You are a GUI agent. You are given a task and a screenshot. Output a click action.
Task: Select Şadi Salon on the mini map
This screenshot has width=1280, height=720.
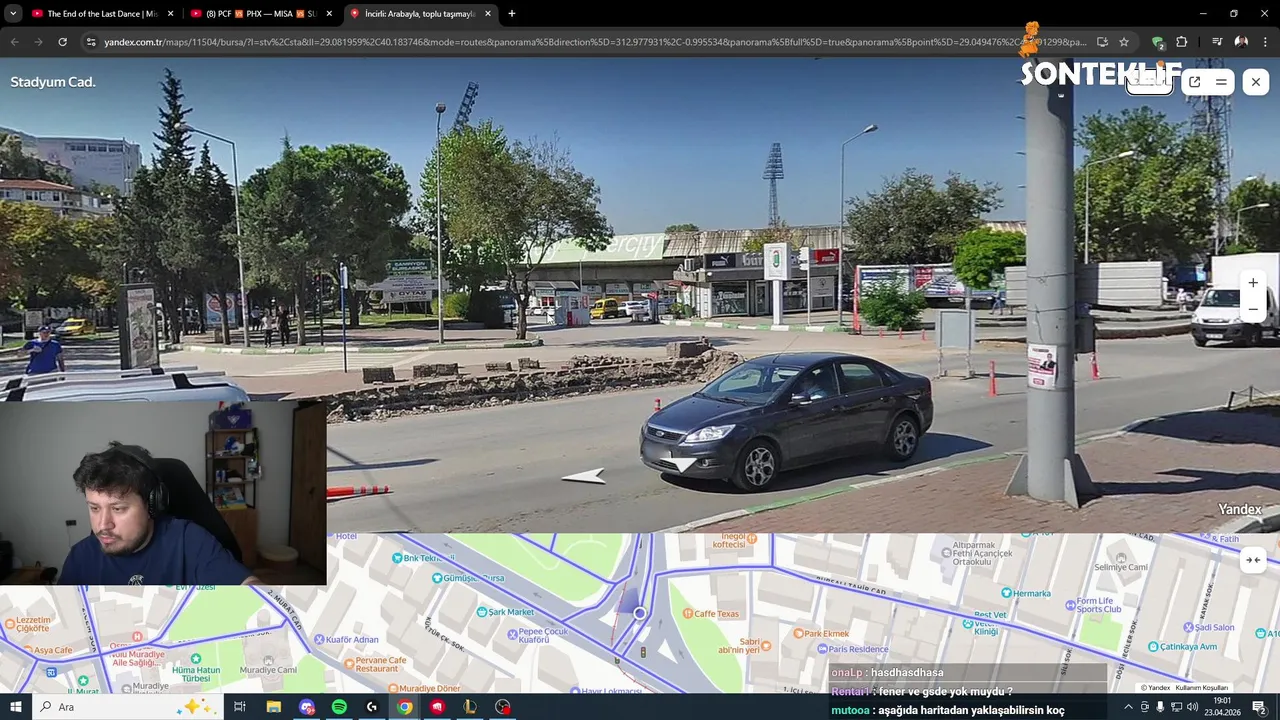(1211, 627)
